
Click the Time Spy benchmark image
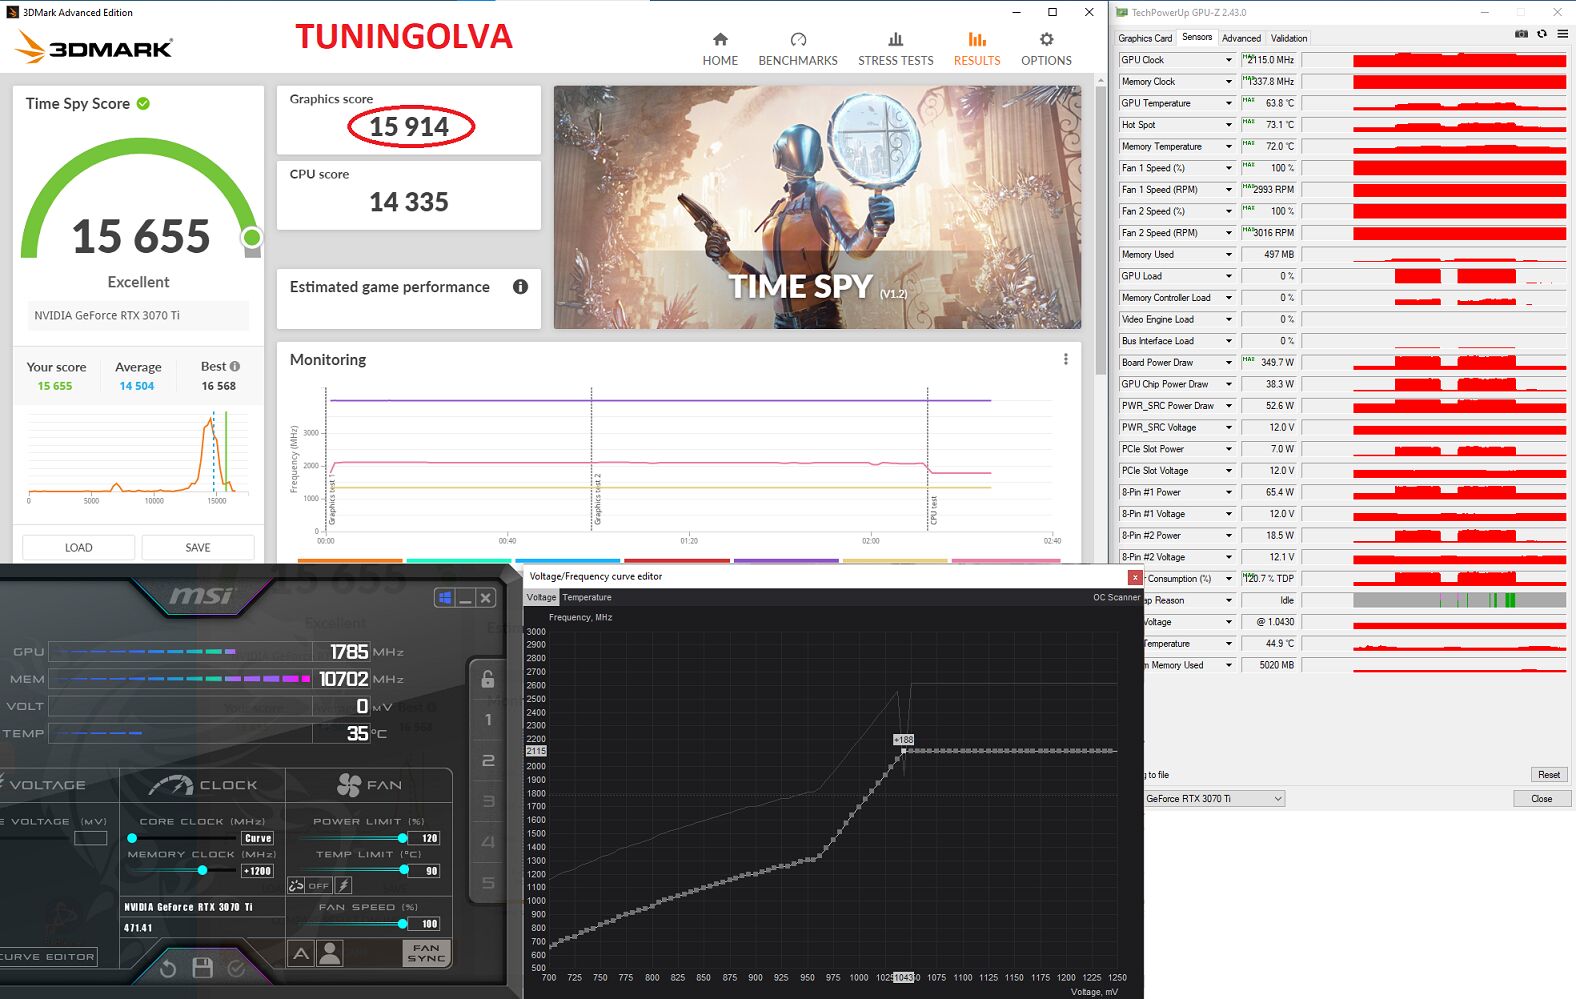[x=817, y=207]
